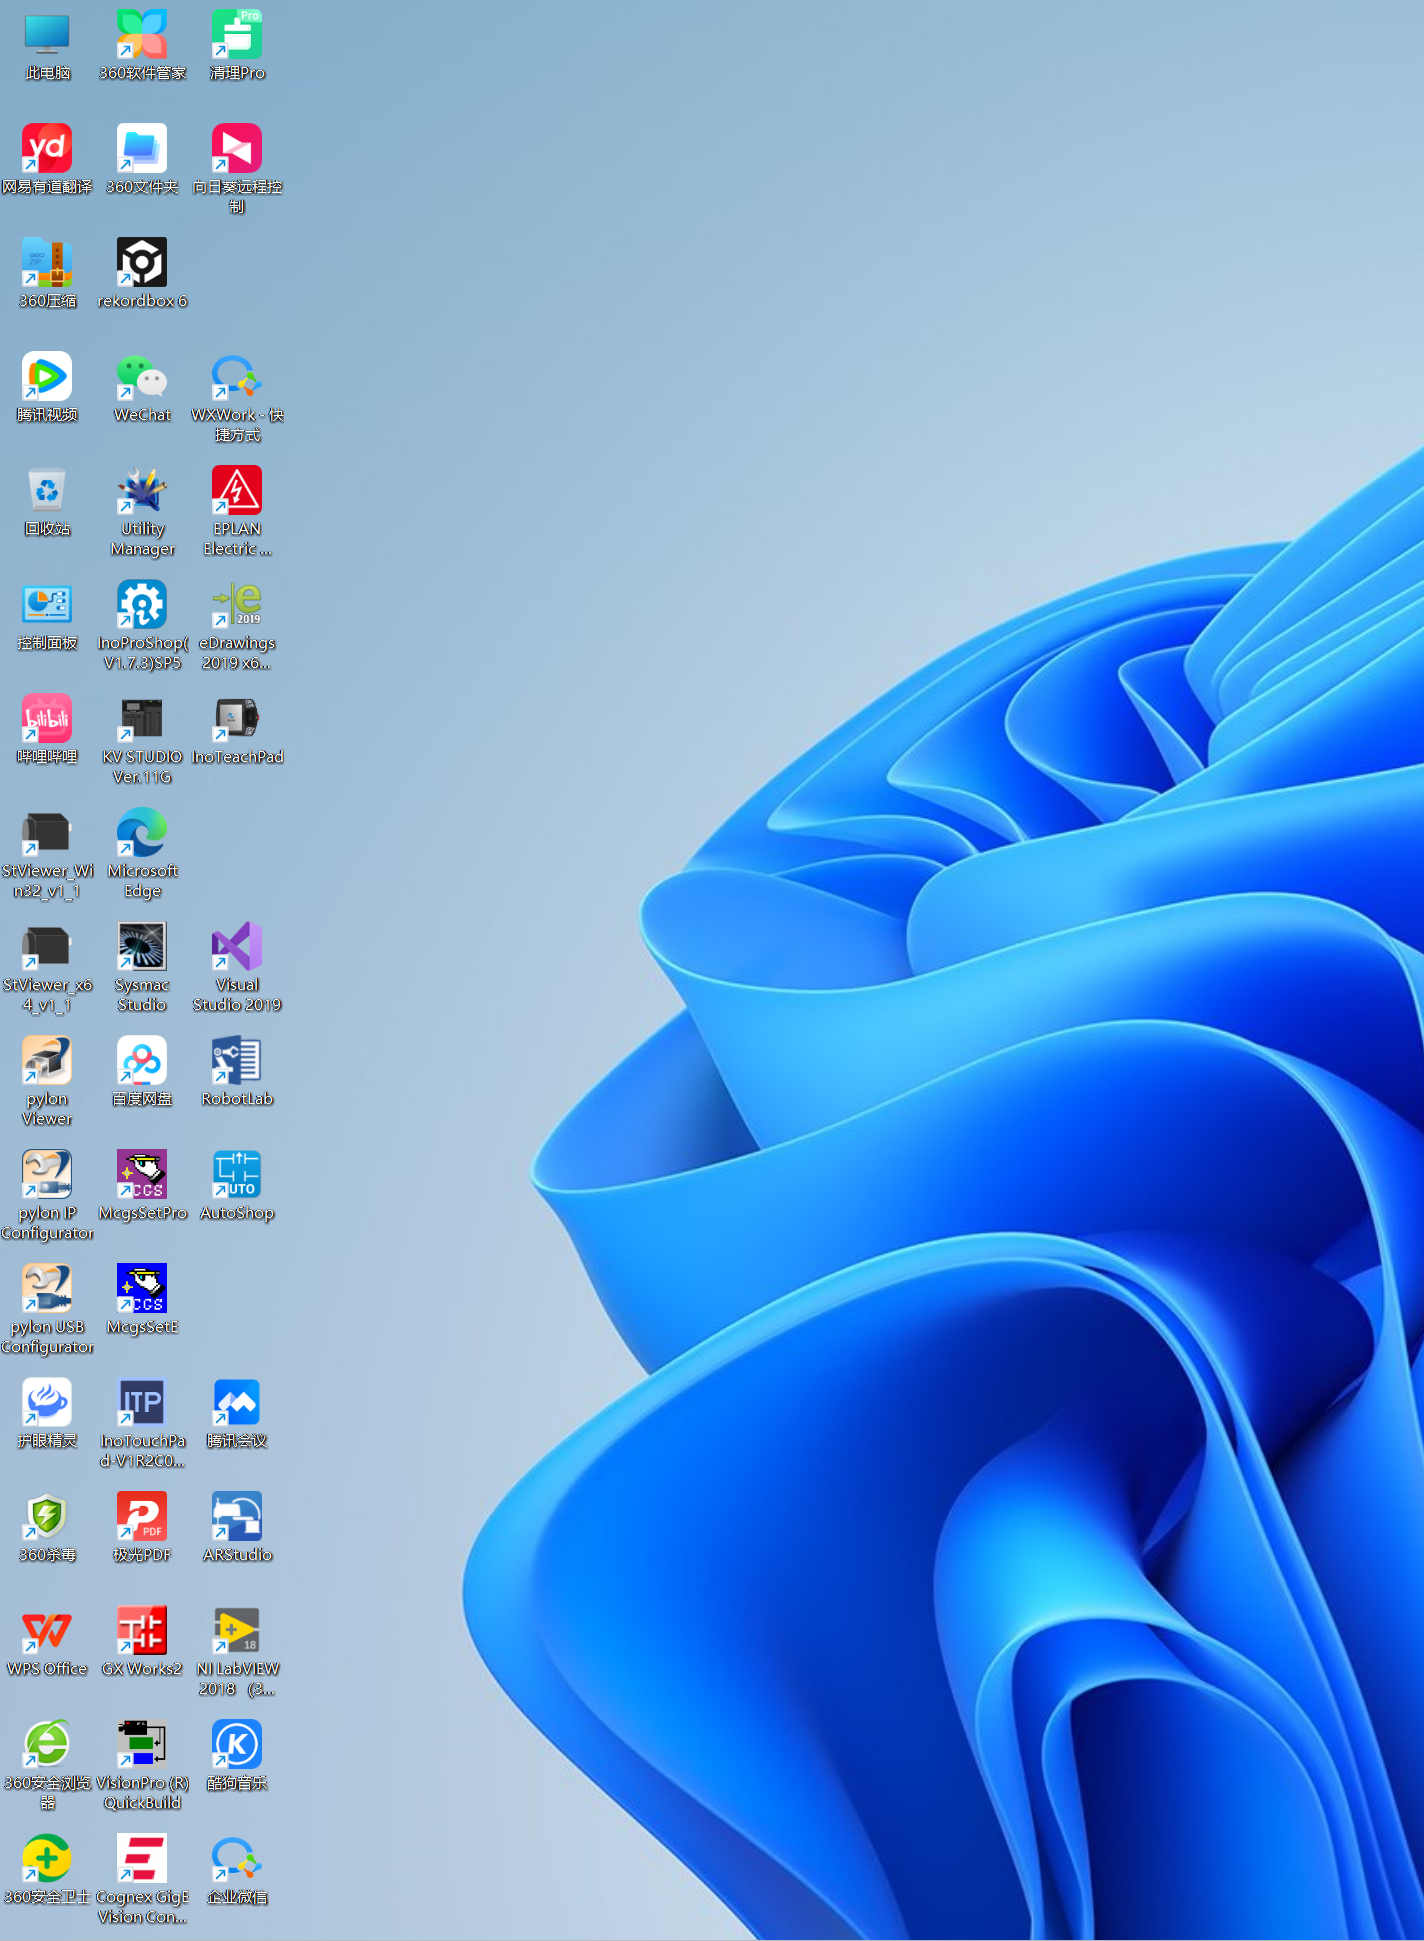The height and width of the screenshot is (1941, 1424).
Task: Select the NI LabVIEW 2018 icon
Action: point(237,1632)
